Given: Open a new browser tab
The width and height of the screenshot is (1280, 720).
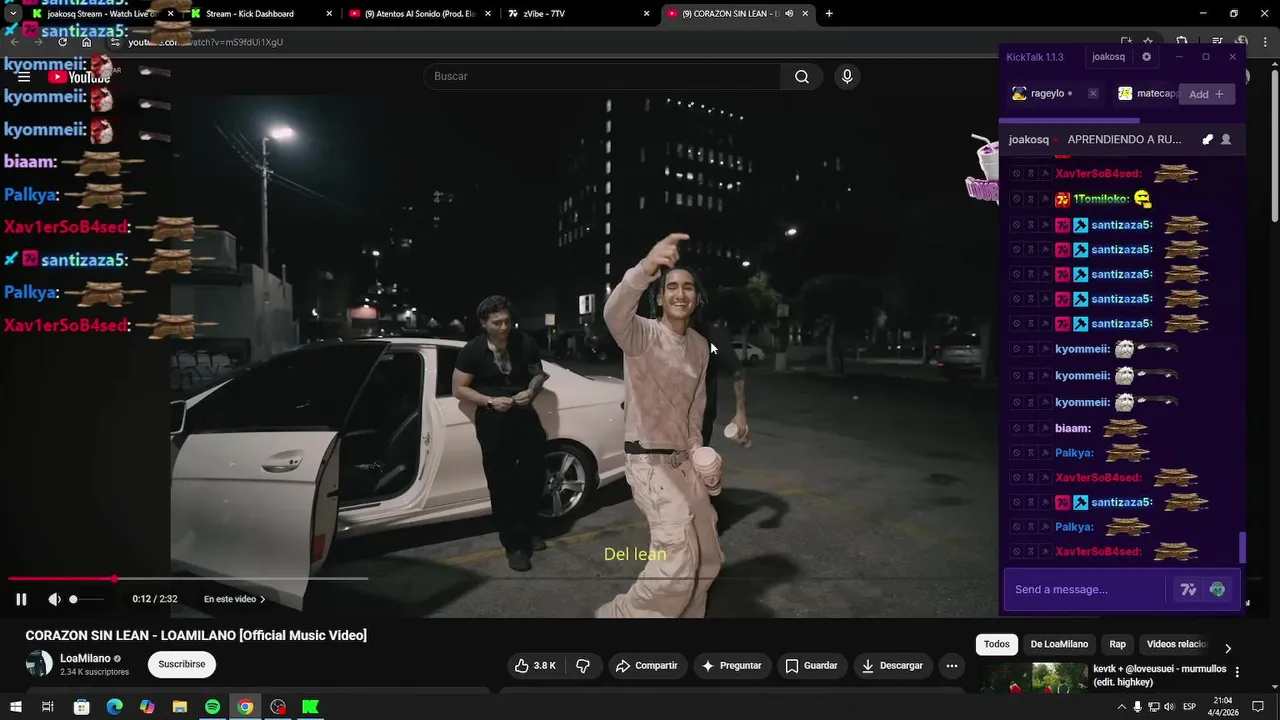Looking at the screenshot, I should pyautogui.click(x=829, y=14).
